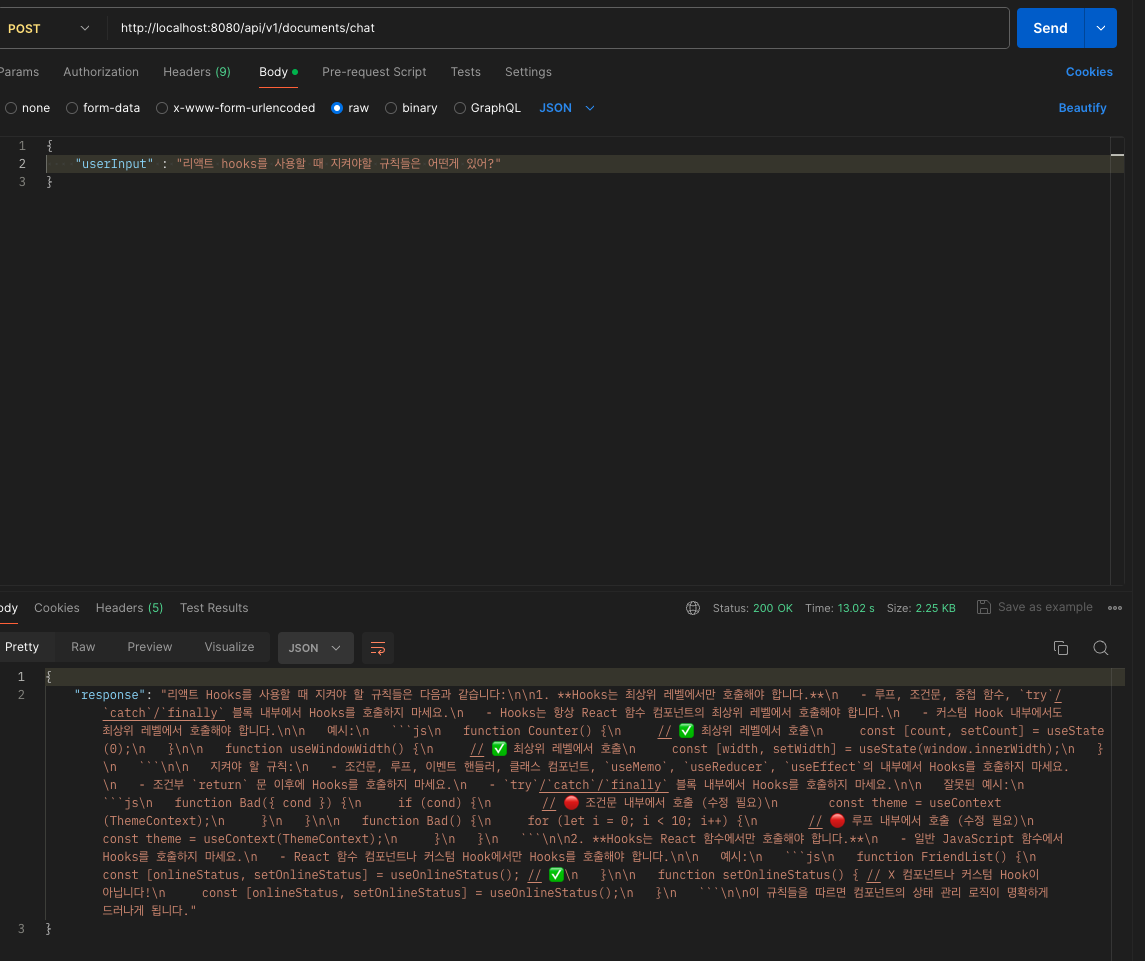
Task: Open the Params tab
Action: (x=19, y=72)
